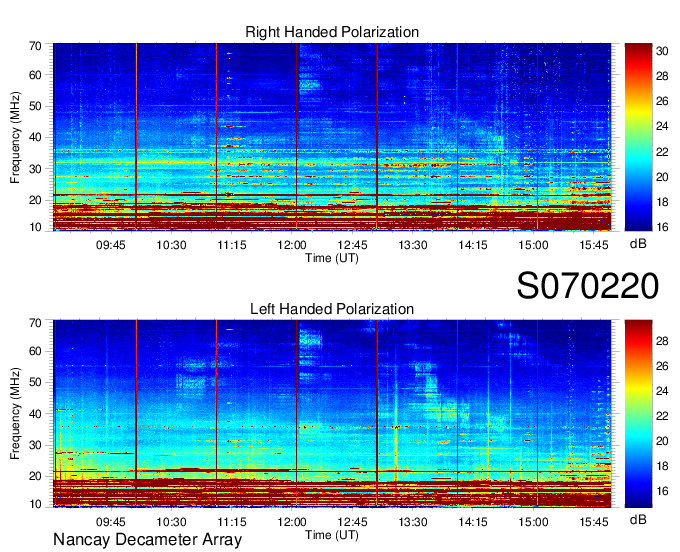Click the 11:15 time tick under Right Handed plot
Screen dimensions: 680x552
coord(232,245)
